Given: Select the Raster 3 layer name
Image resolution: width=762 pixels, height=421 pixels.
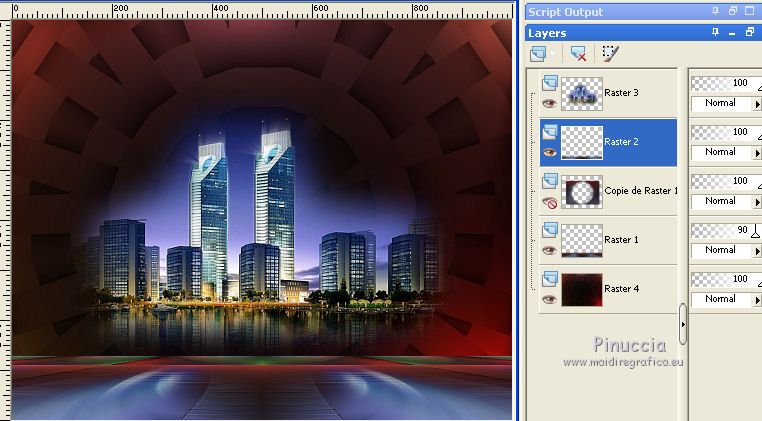Looking at the screenshot, I should click(621, 93).
